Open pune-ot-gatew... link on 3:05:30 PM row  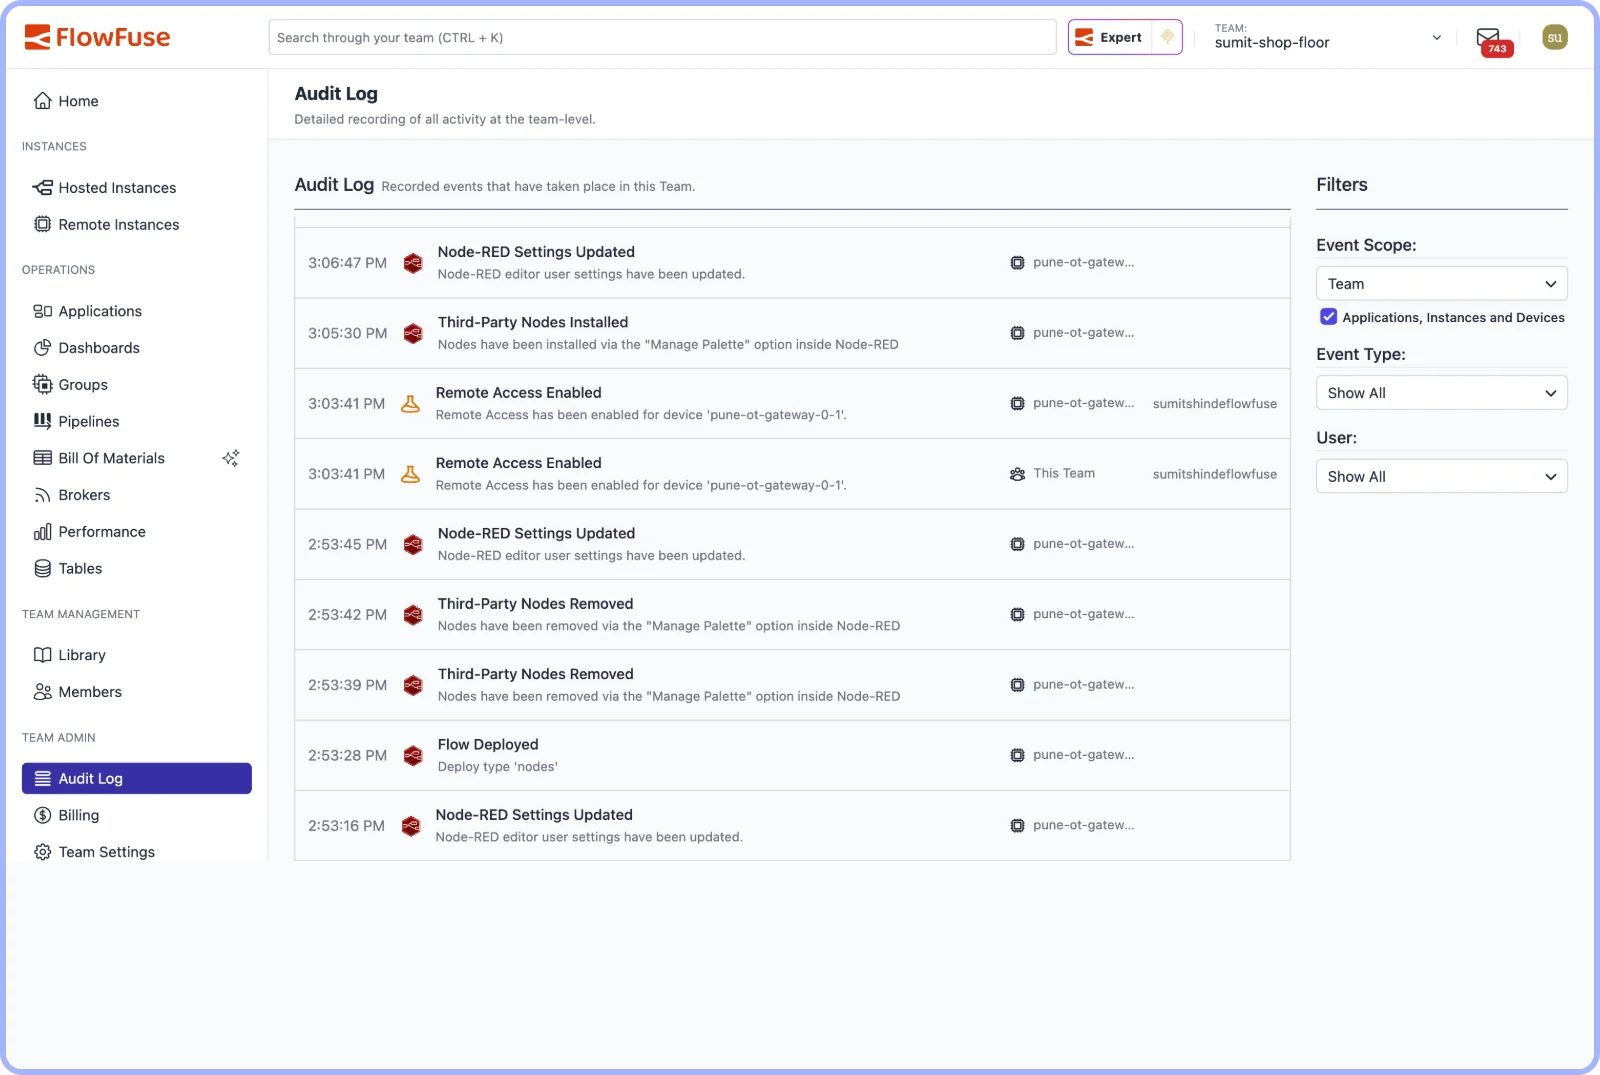[1083, 333]
